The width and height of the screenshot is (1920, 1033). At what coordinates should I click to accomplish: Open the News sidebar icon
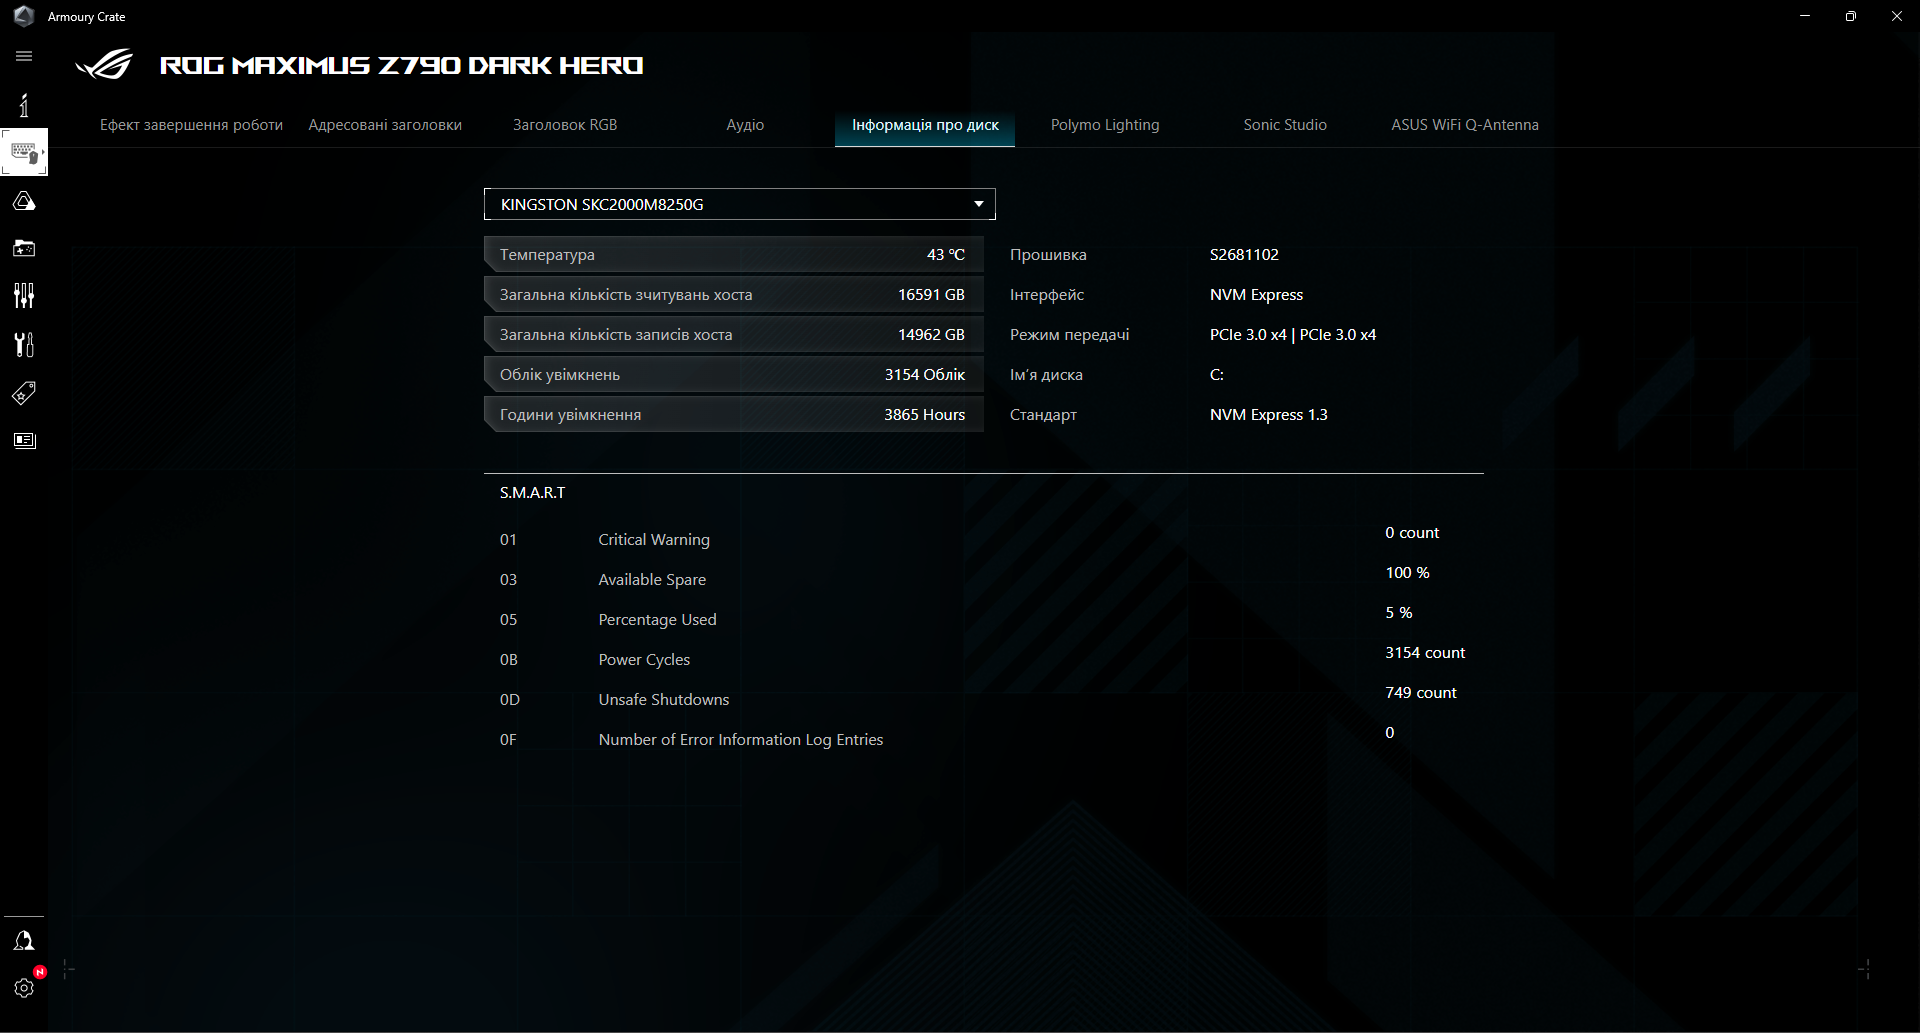click(24, 440)
